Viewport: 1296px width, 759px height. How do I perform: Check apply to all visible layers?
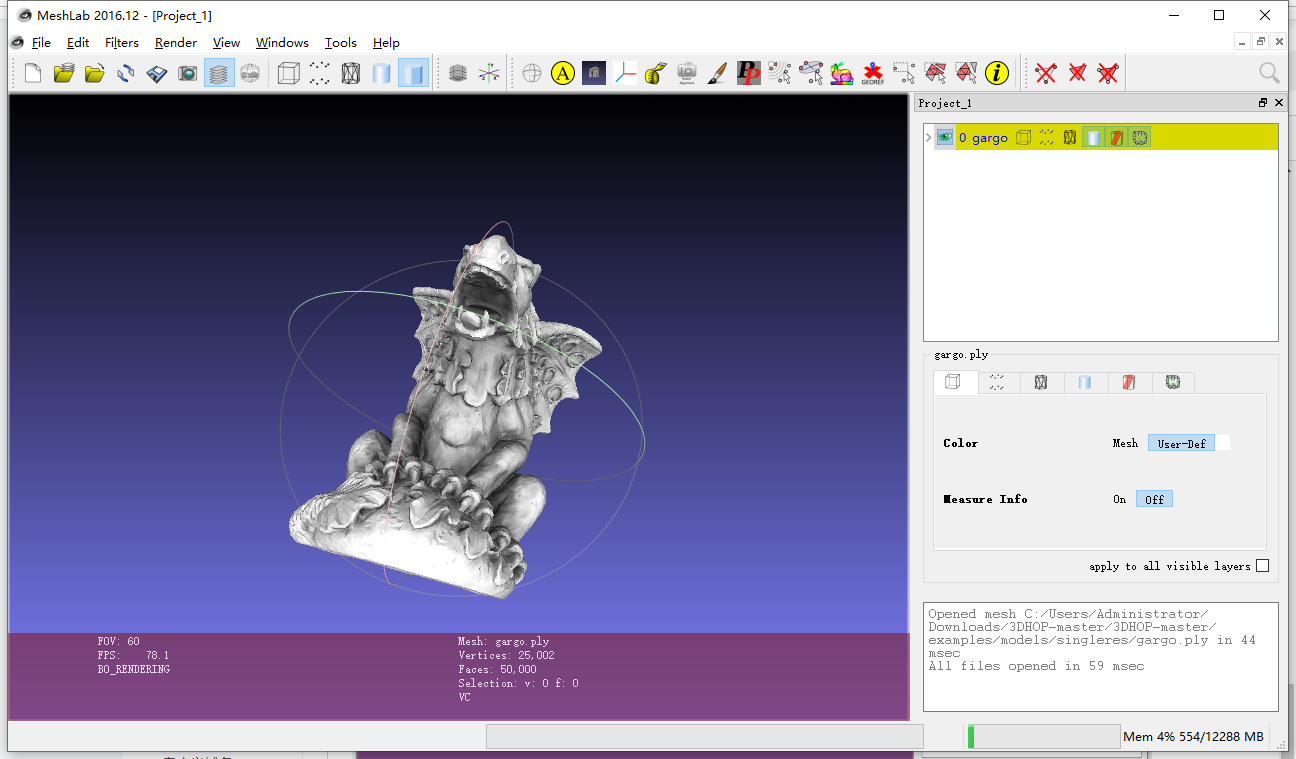coord(1262,566)
